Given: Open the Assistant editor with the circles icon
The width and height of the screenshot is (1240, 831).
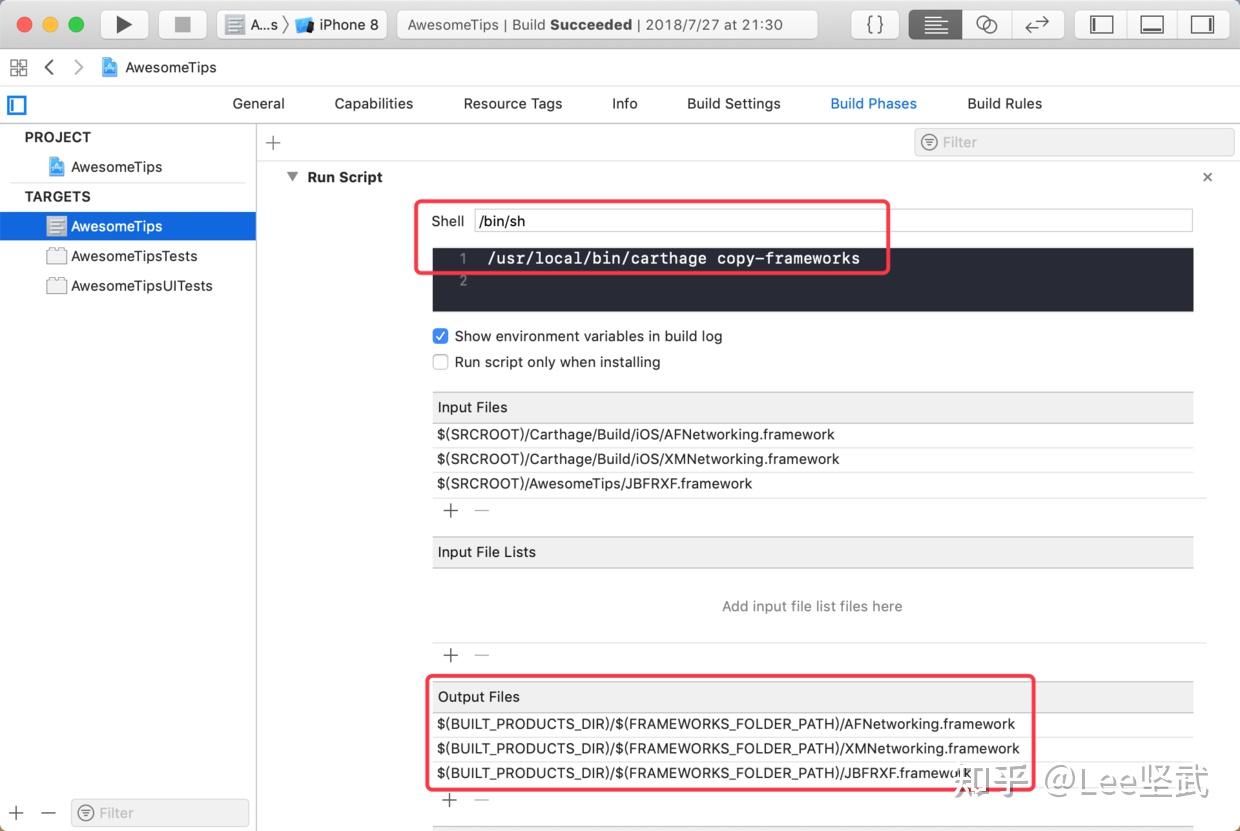Looking at the screenshot, I should click(x=987, y=24).
